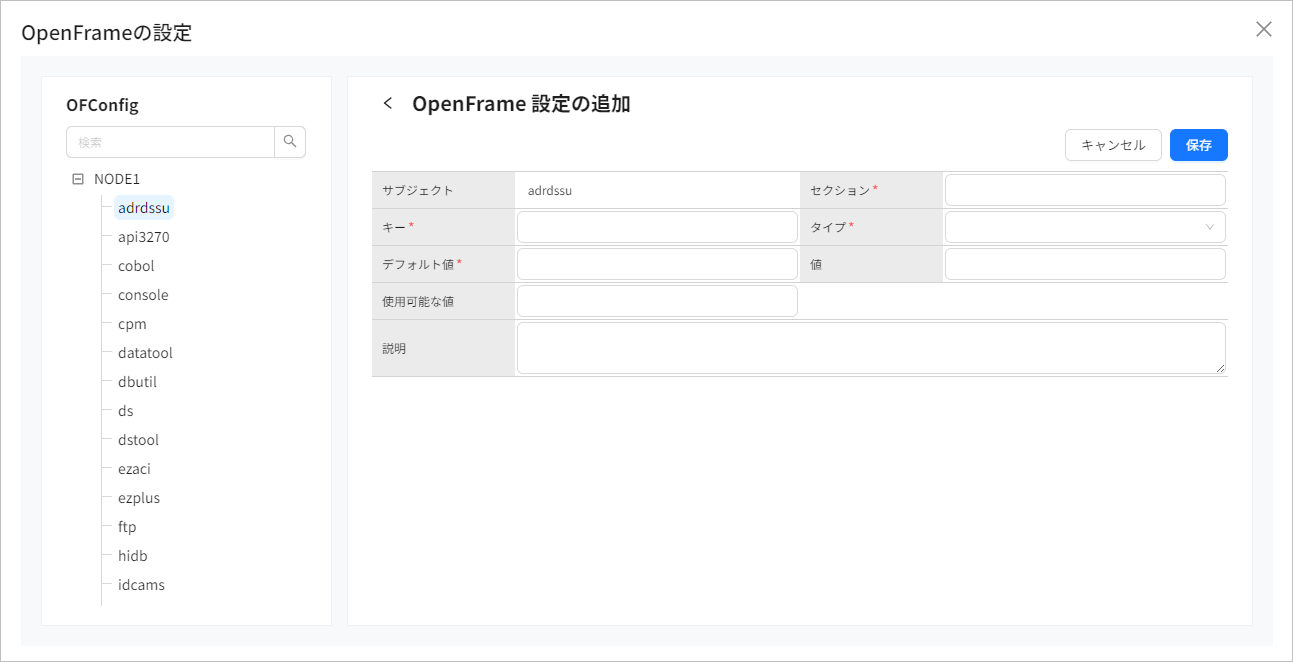The height and width of the screenshot is (662, 1293).
Task: Select the console node in OFConfig
Action: coord(141,294)
